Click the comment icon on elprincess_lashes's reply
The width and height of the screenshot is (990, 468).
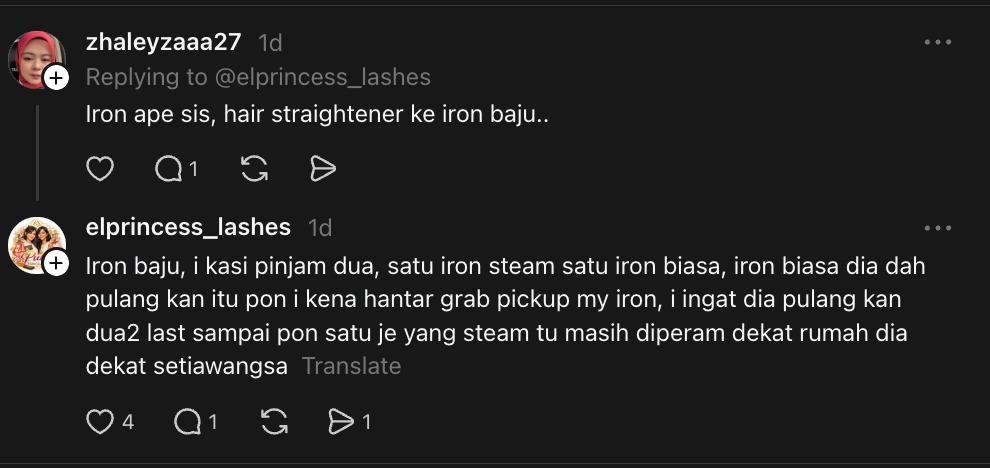(x=187, y=422)
